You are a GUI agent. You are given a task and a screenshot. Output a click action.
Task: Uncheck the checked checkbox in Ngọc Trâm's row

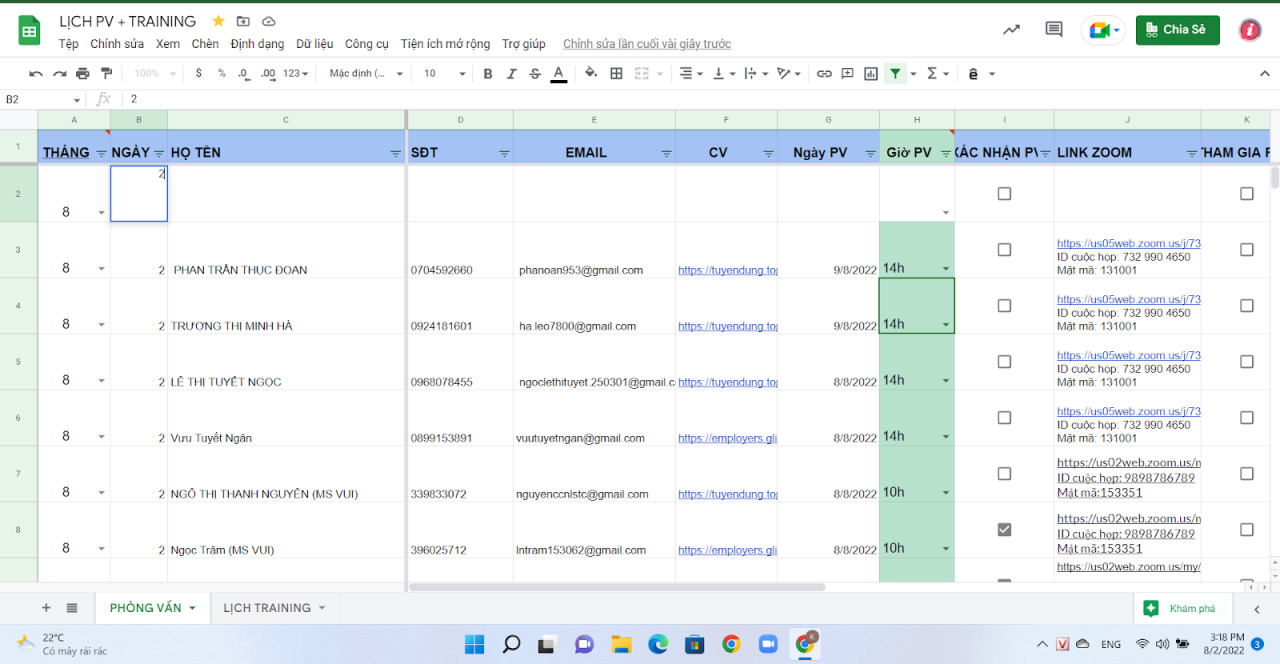[x=1004, y=529]
